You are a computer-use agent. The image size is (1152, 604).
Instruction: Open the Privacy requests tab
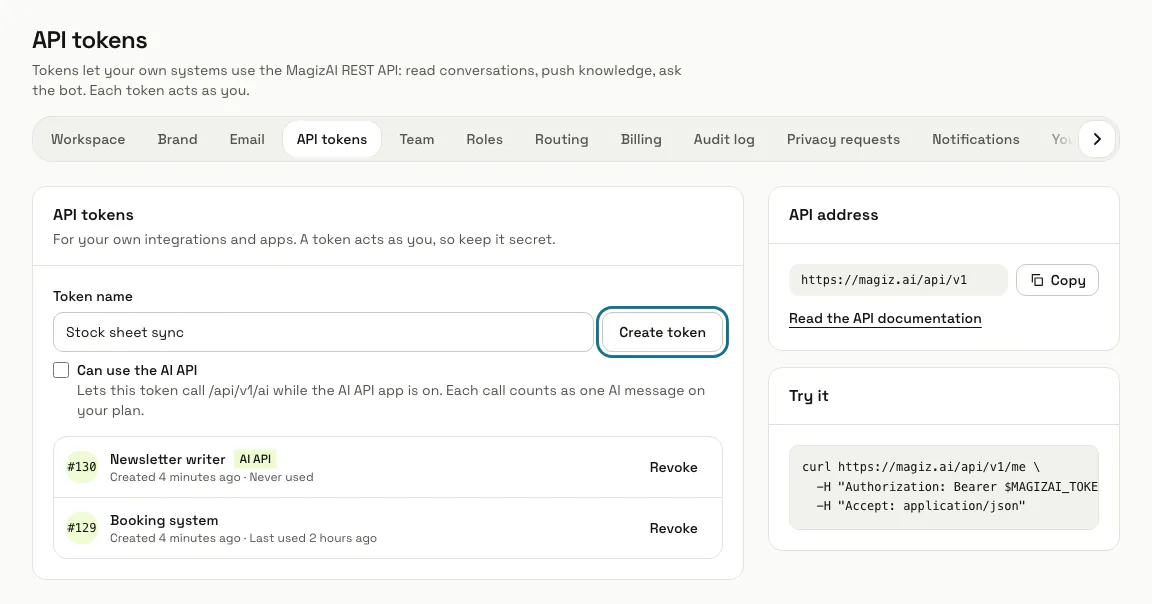[843, 140]
